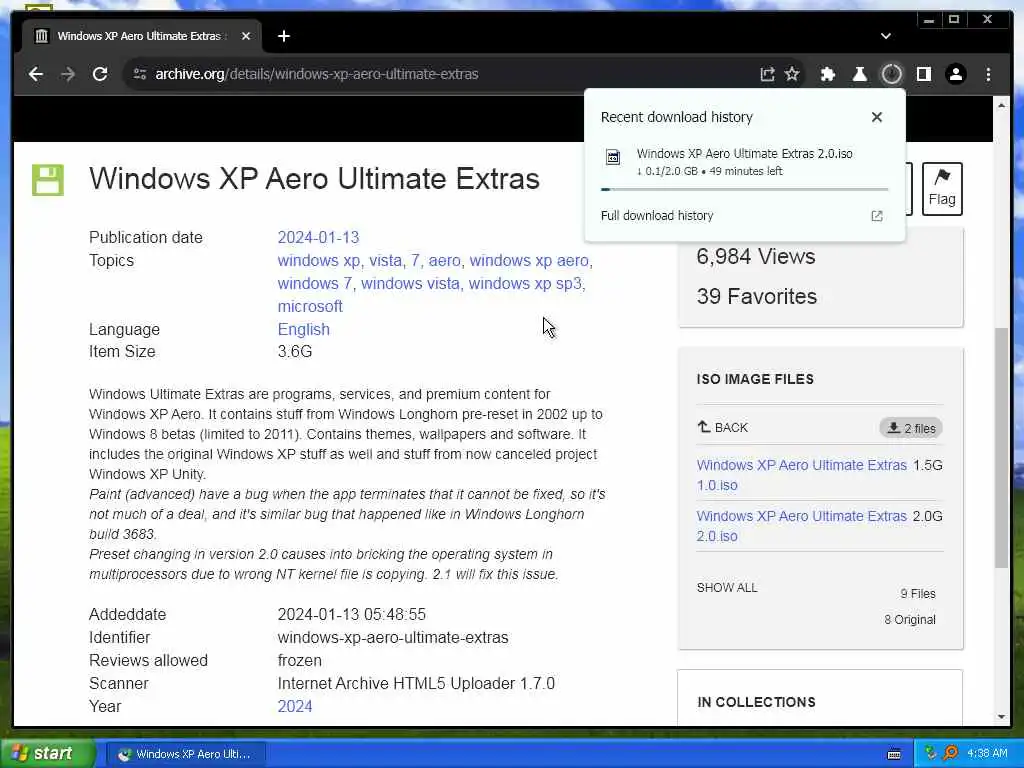Click the share page icon
Image resolution: width=1024 pixels, height=768 pixels.
coord(767,74)
